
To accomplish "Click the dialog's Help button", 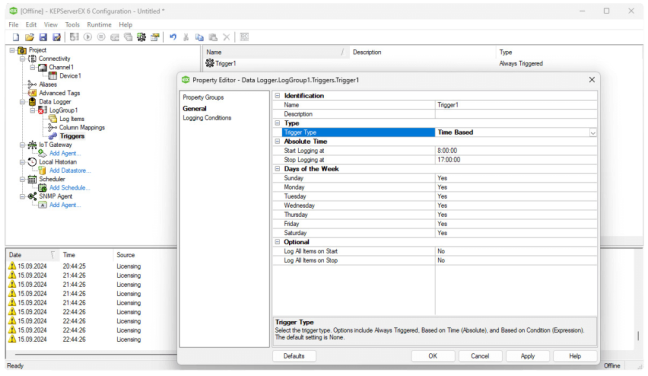I will (575, 356).
